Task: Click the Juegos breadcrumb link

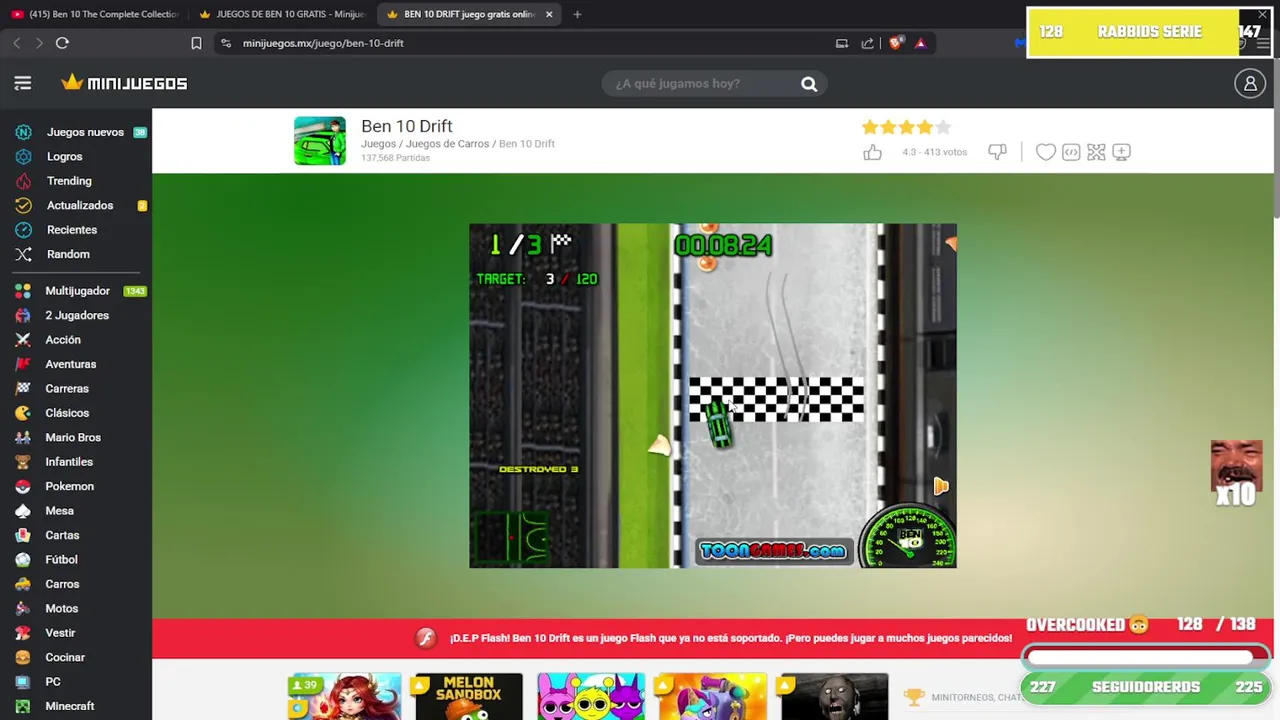Action: (378, 144)
